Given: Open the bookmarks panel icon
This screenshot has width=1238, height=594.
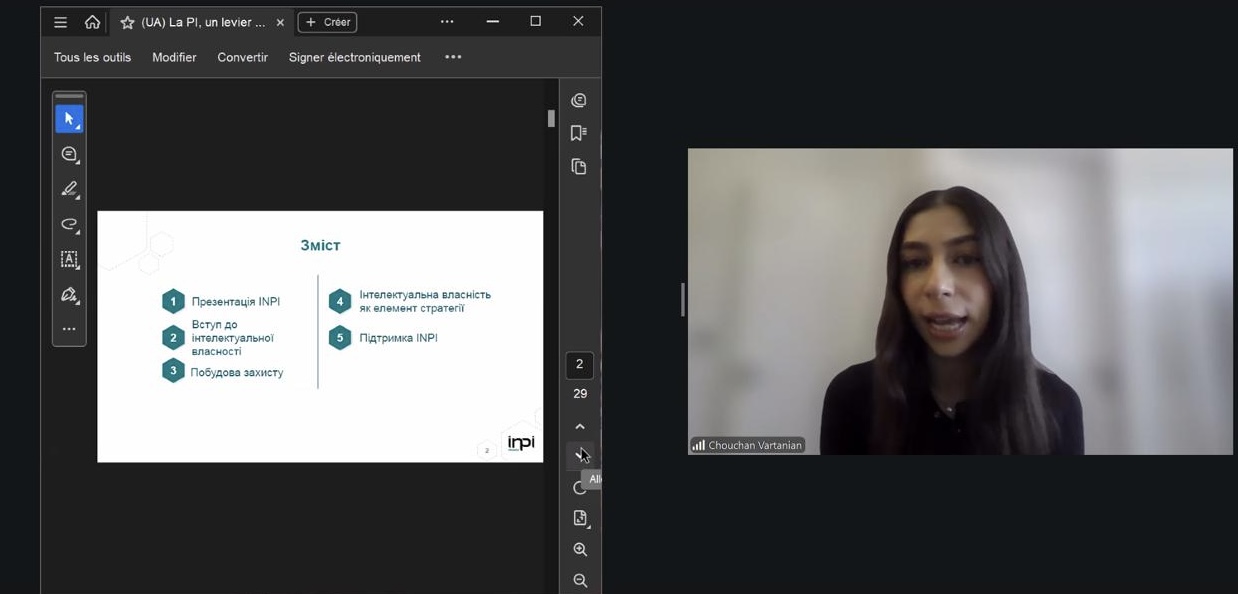Looking at the screenshot, I should pyautogui.click(x=579, y=133).
